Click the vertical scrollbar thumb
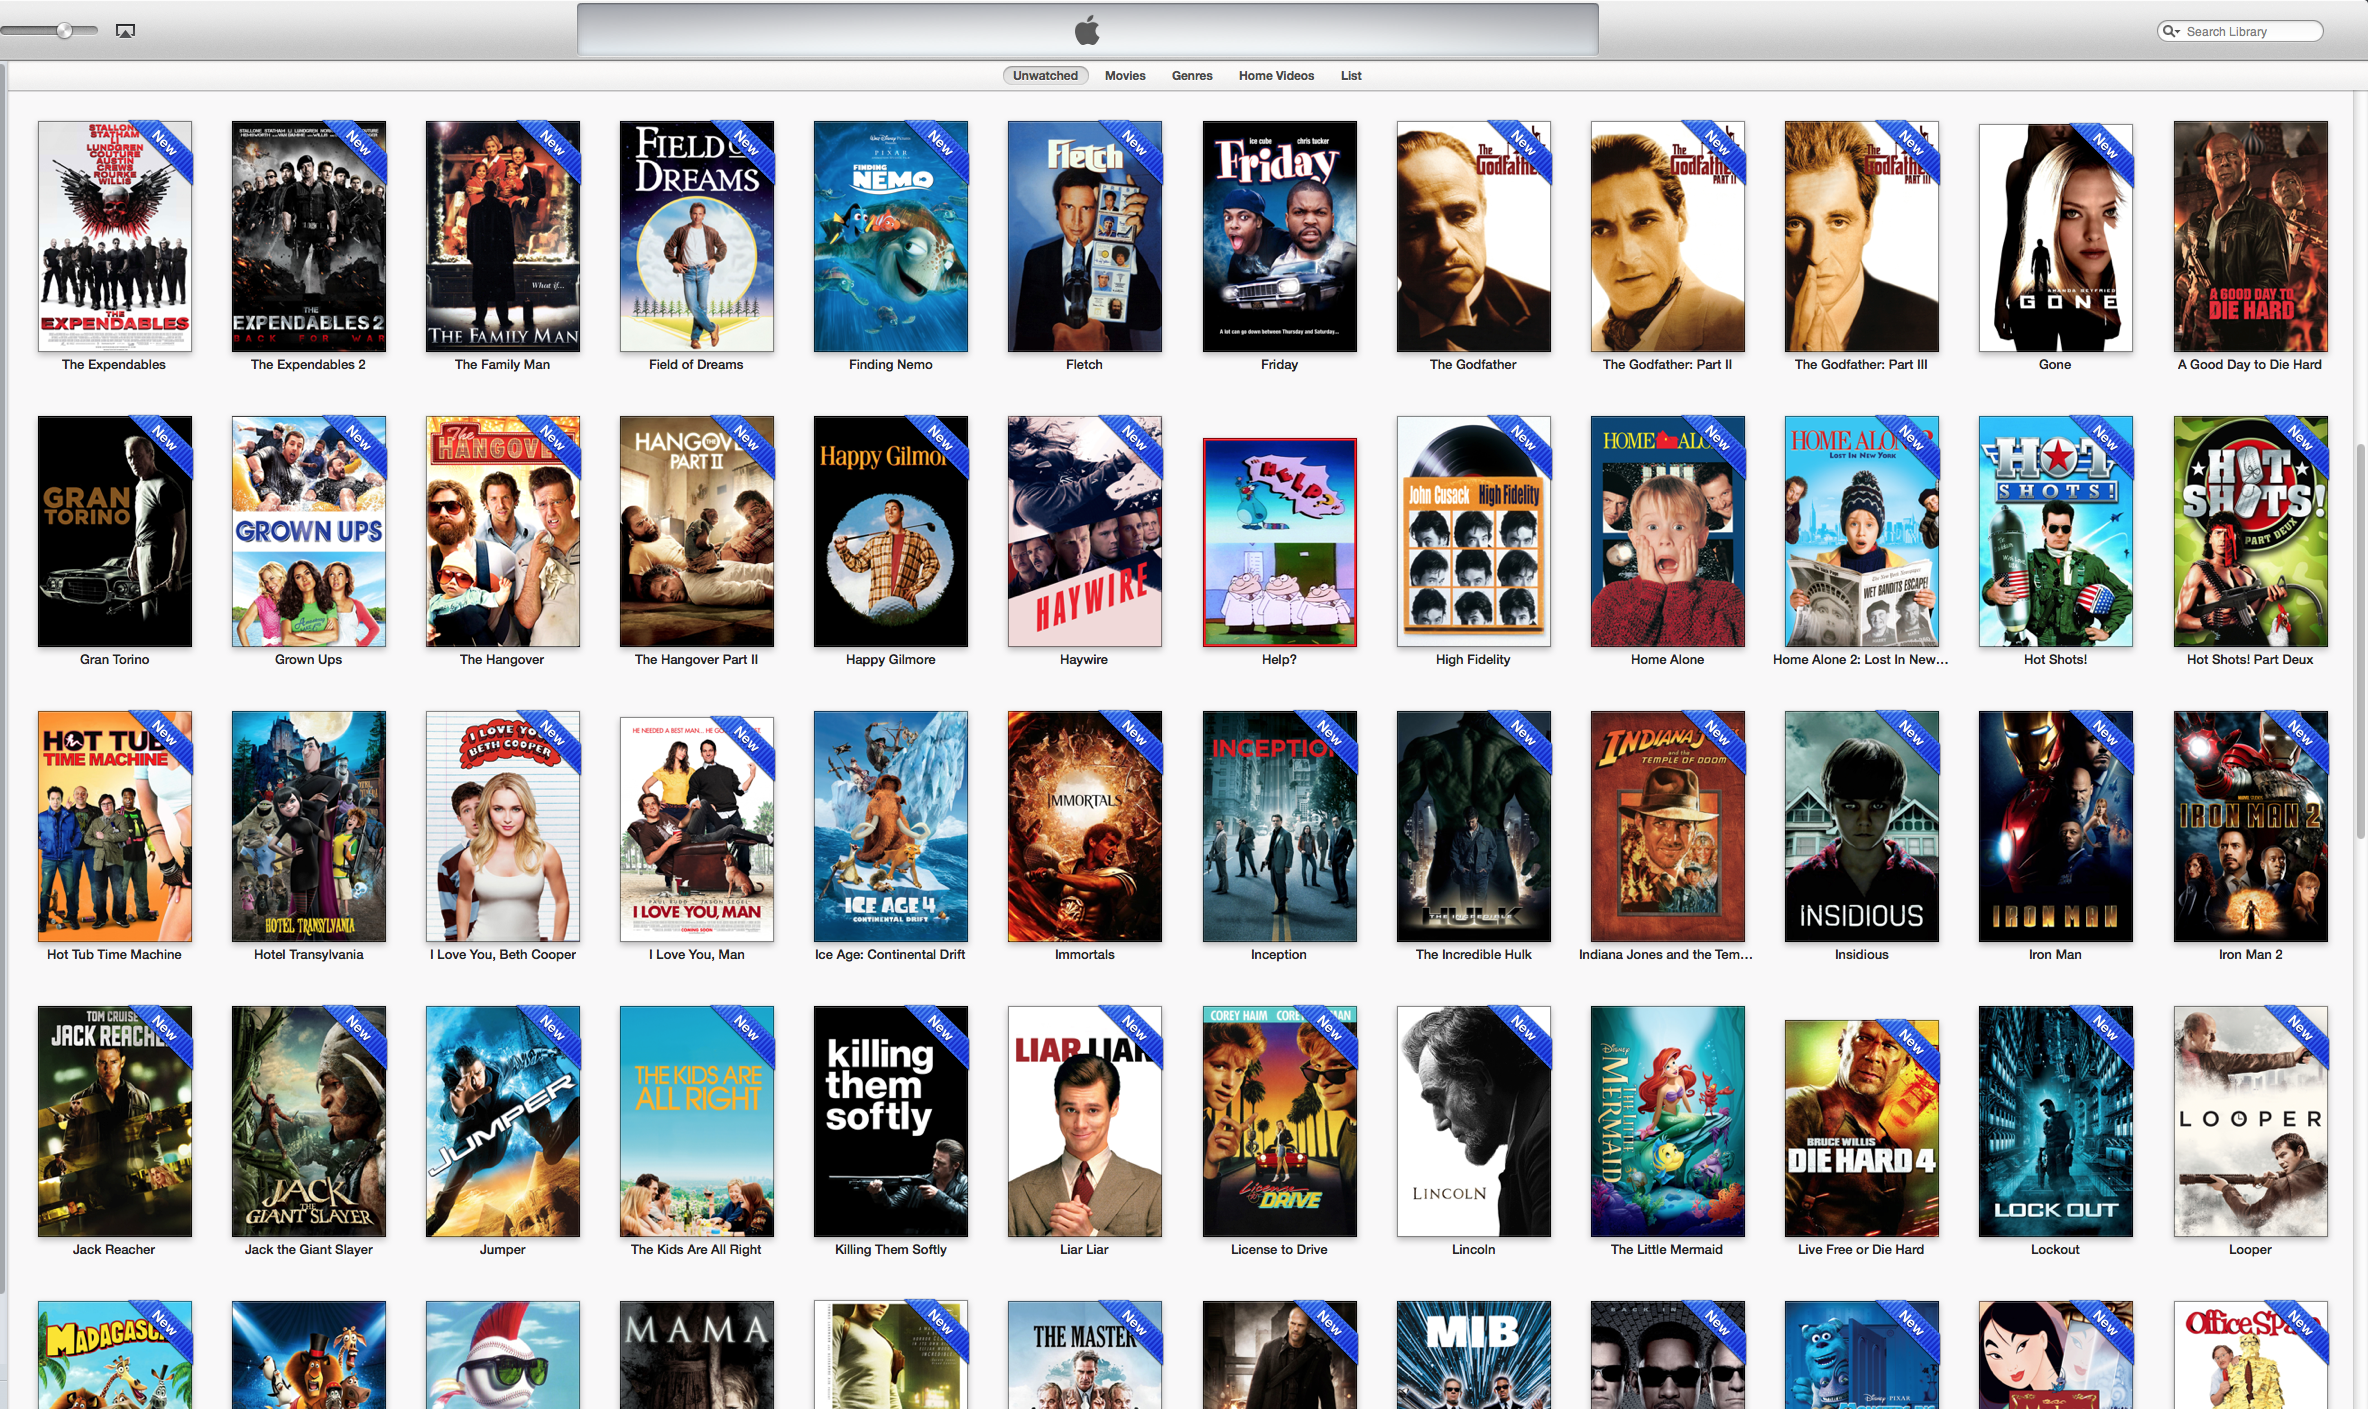Image resolution: width=2368 pixels, height=1409 pixels. (2361, 640)
